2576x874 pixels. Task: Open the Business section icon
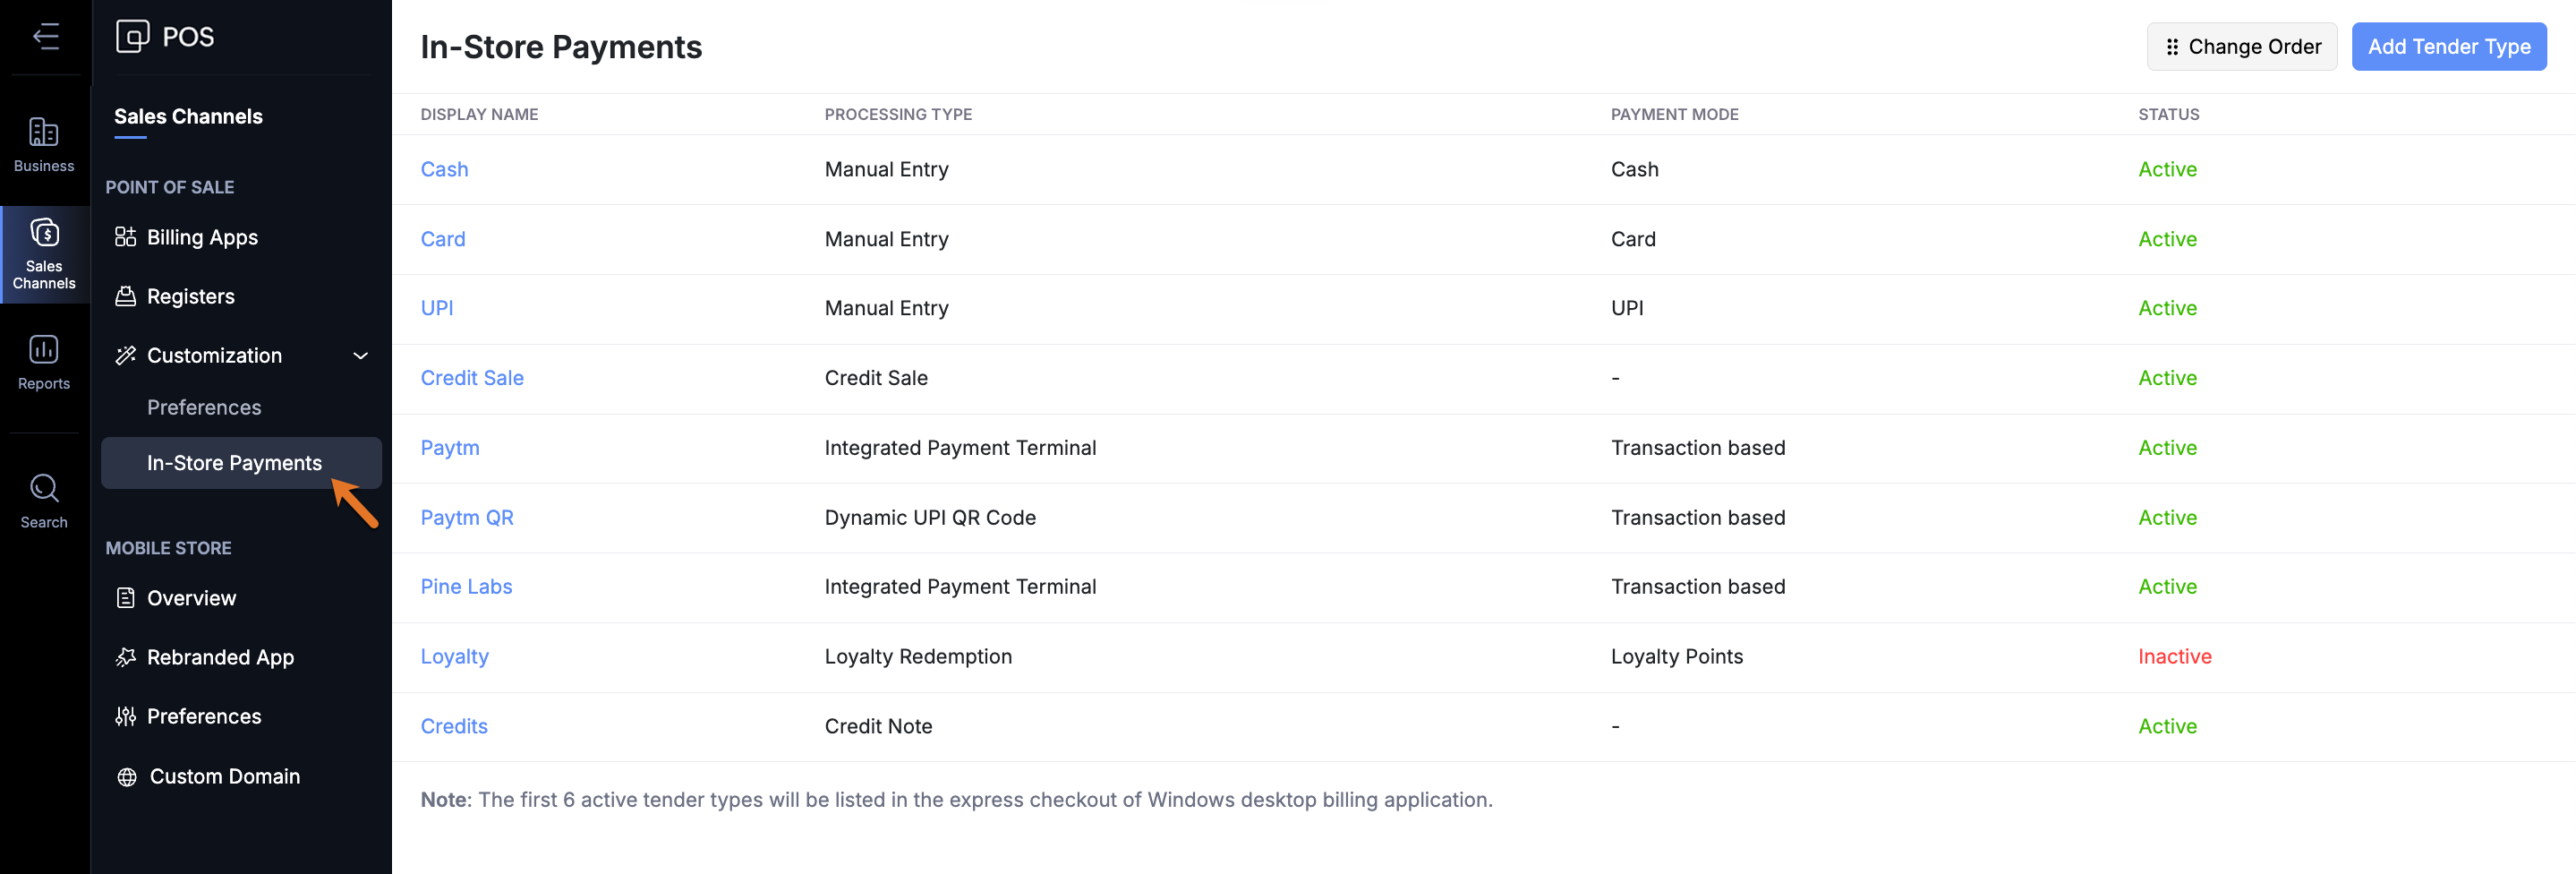tap(44, 133)
